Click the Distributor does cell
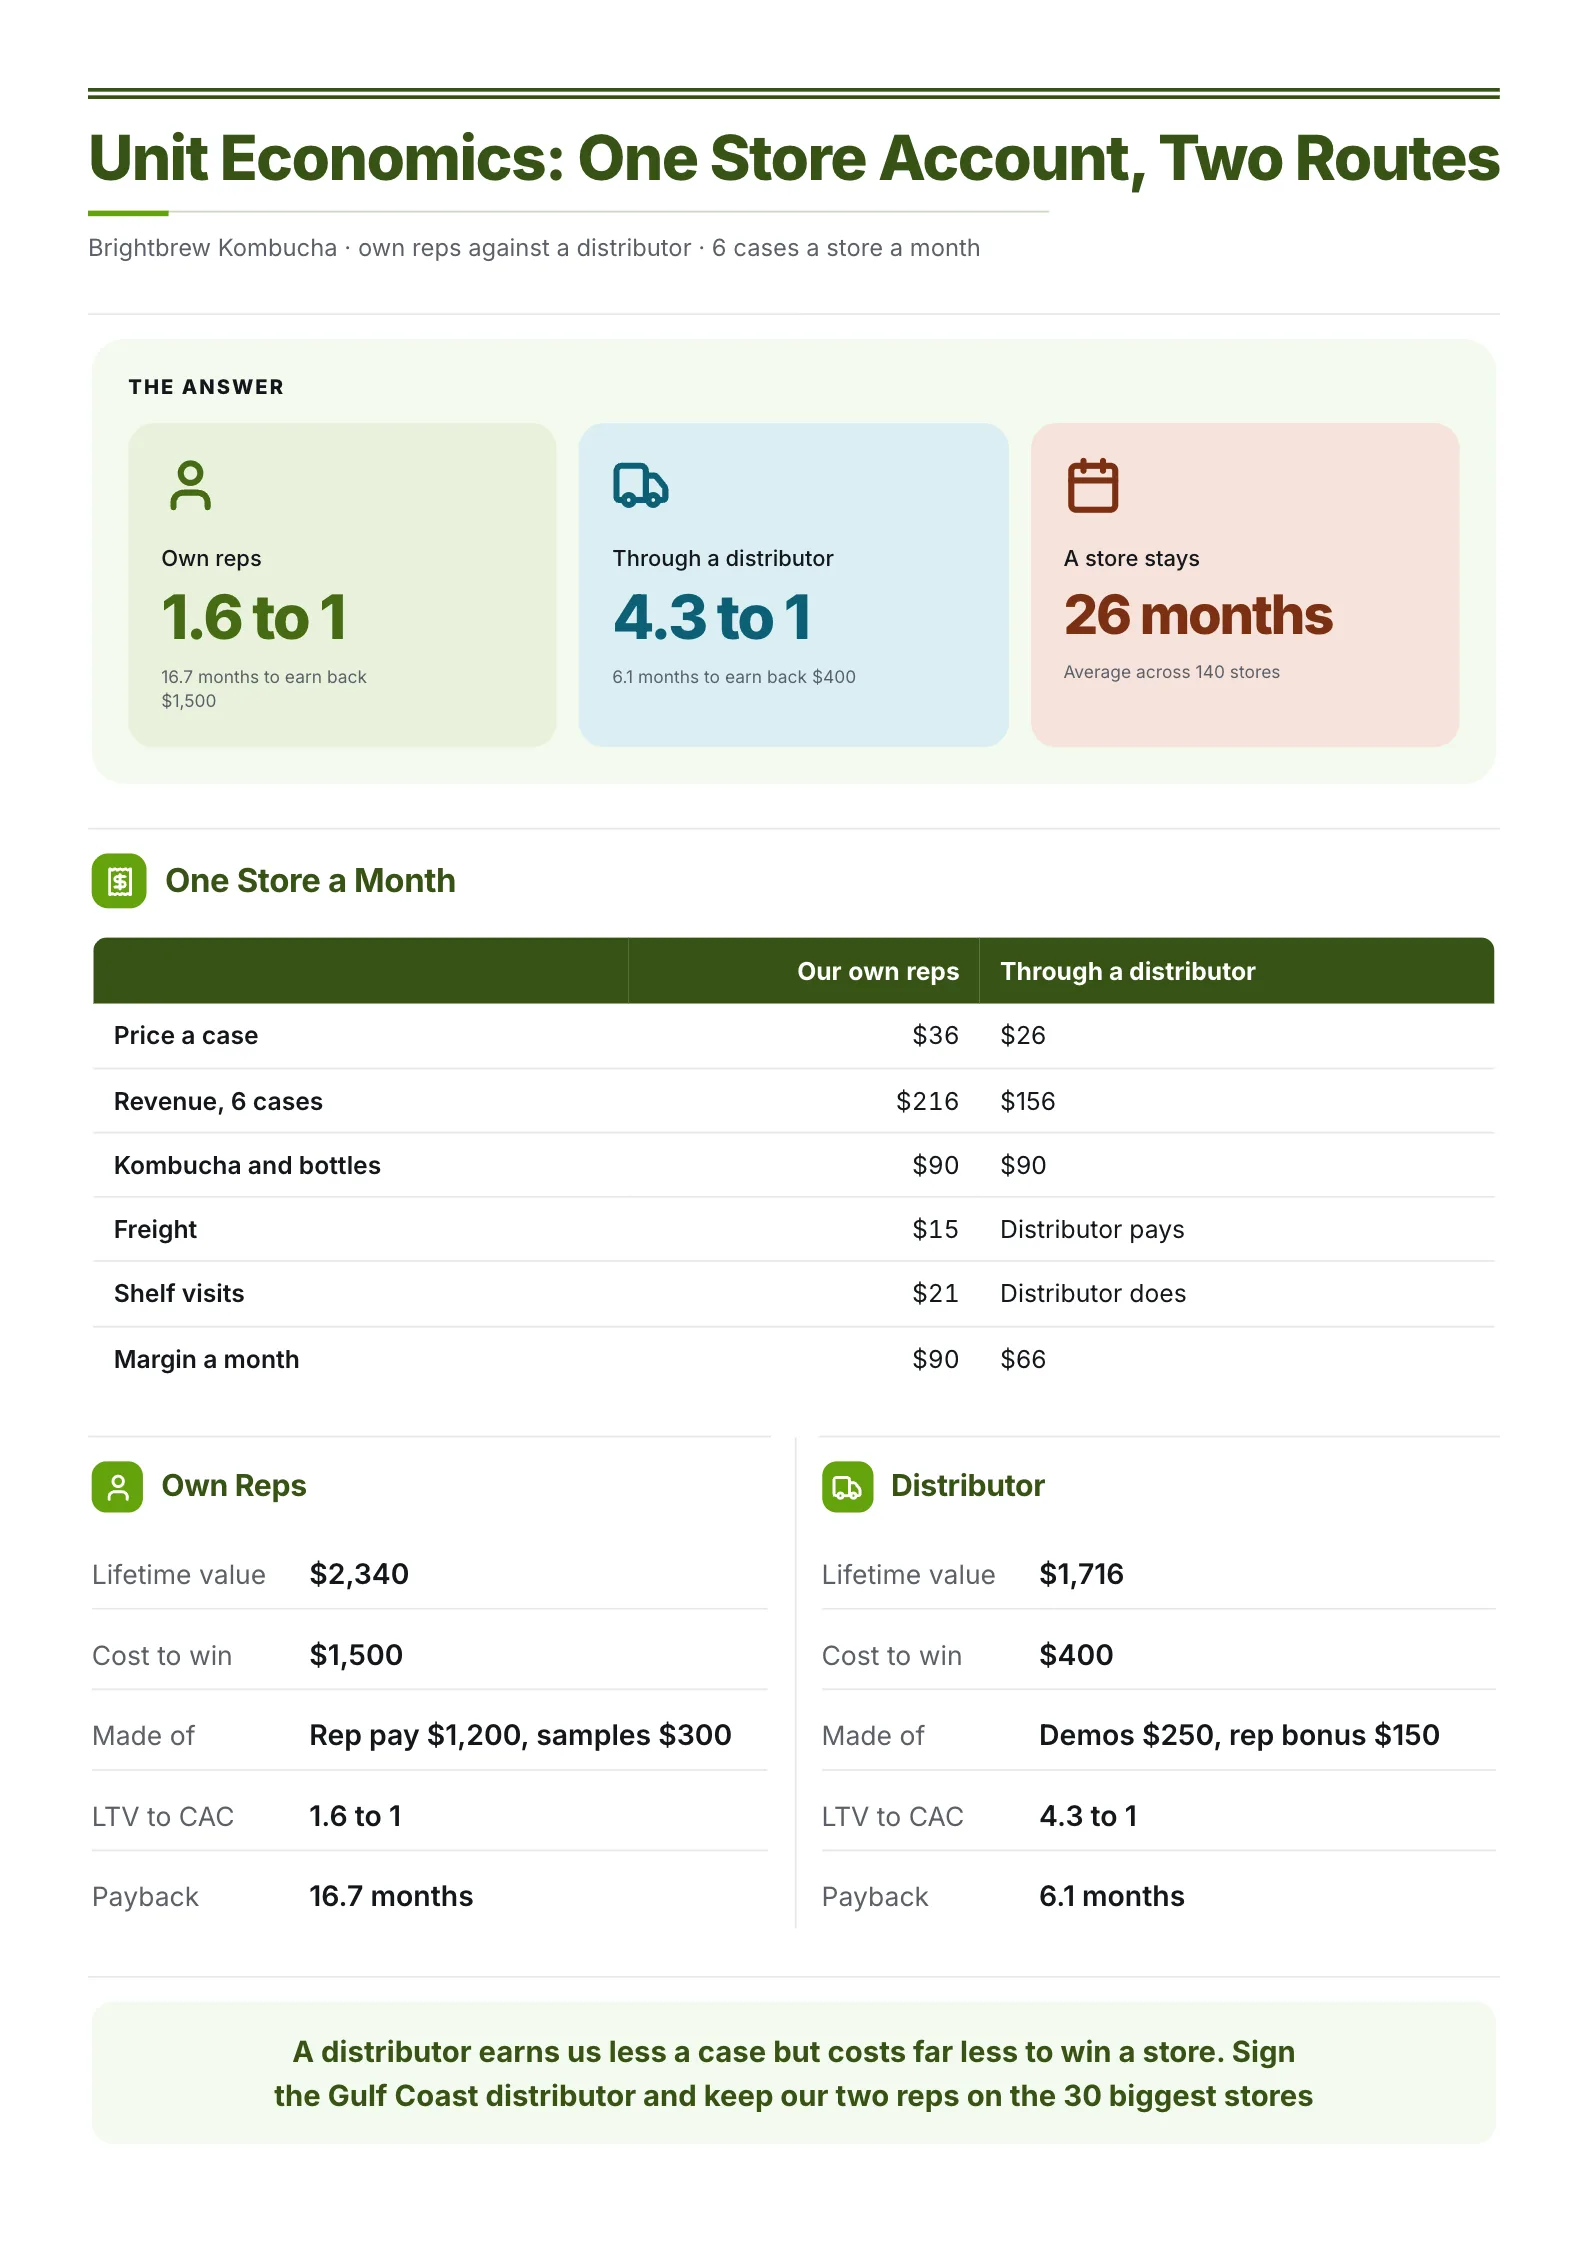 (x=1093, y=1293)
